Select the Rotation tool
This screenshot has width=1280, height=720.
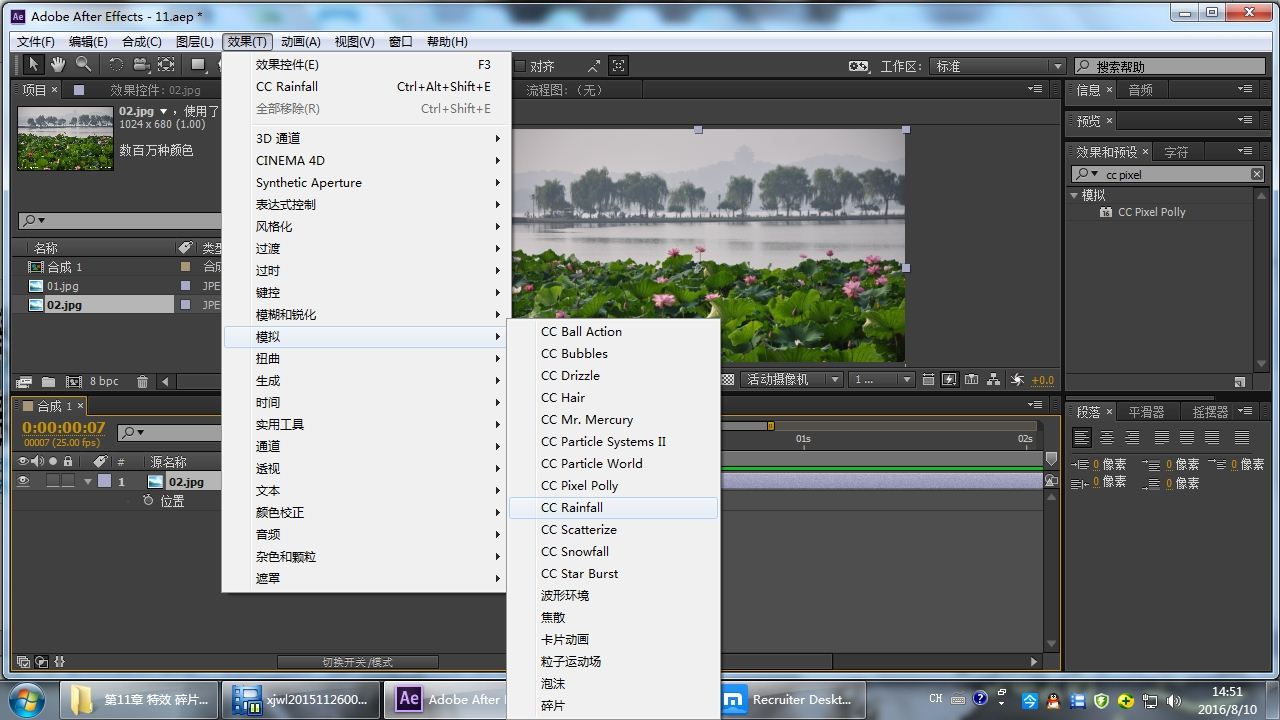[116, 65]
